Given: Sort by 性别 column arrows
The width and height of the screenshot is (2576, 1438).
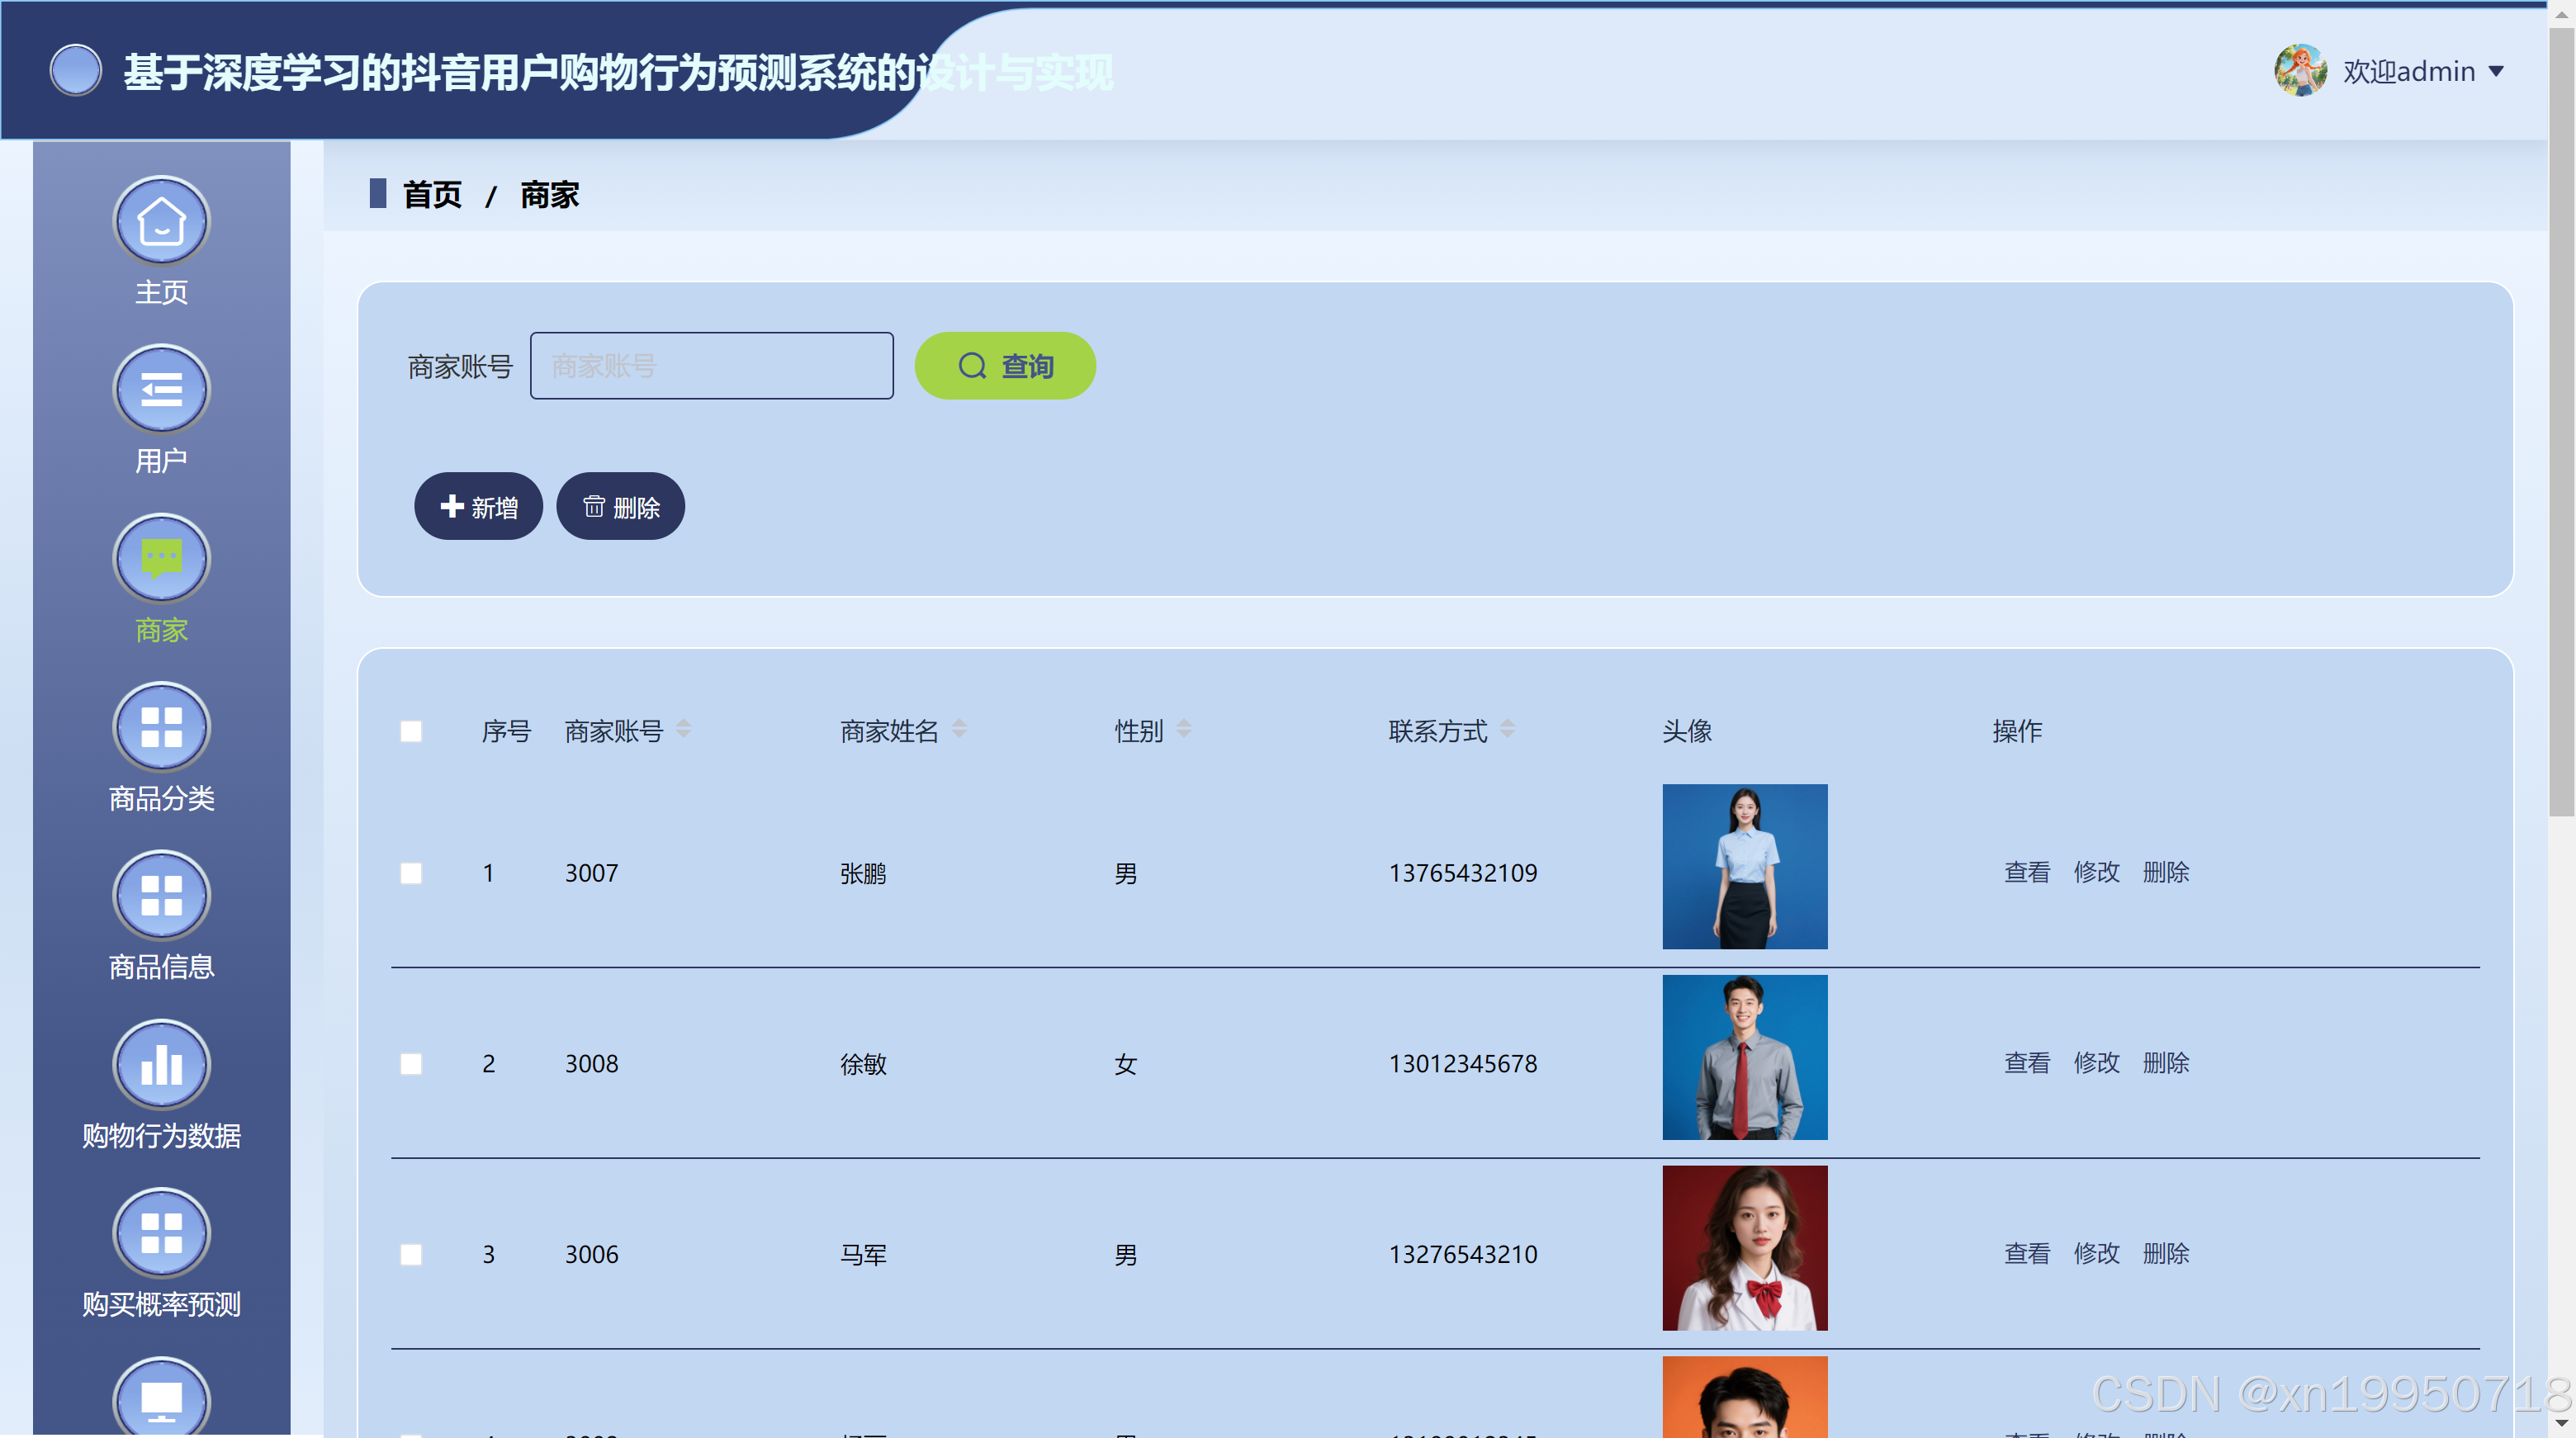Looking at the screenshot, I should point(1183,729).
